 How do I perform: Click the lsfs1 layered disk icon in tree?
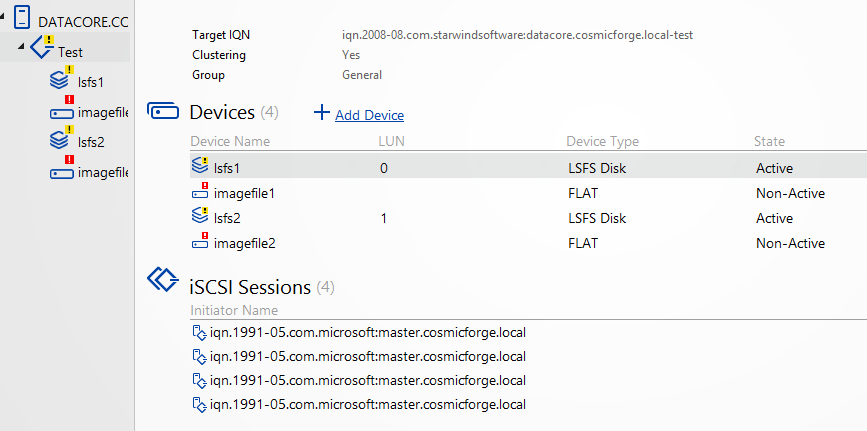(60, 79)
